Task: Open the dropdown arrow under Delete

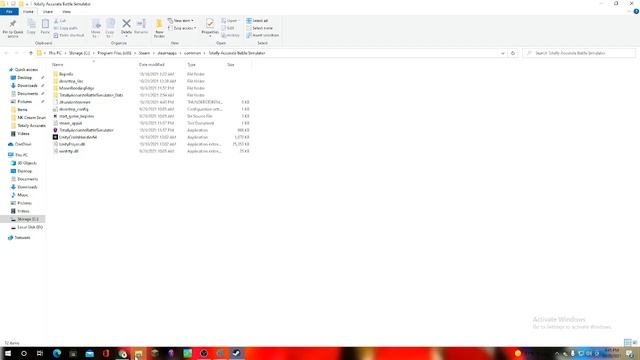Action: tap(126, 36)
